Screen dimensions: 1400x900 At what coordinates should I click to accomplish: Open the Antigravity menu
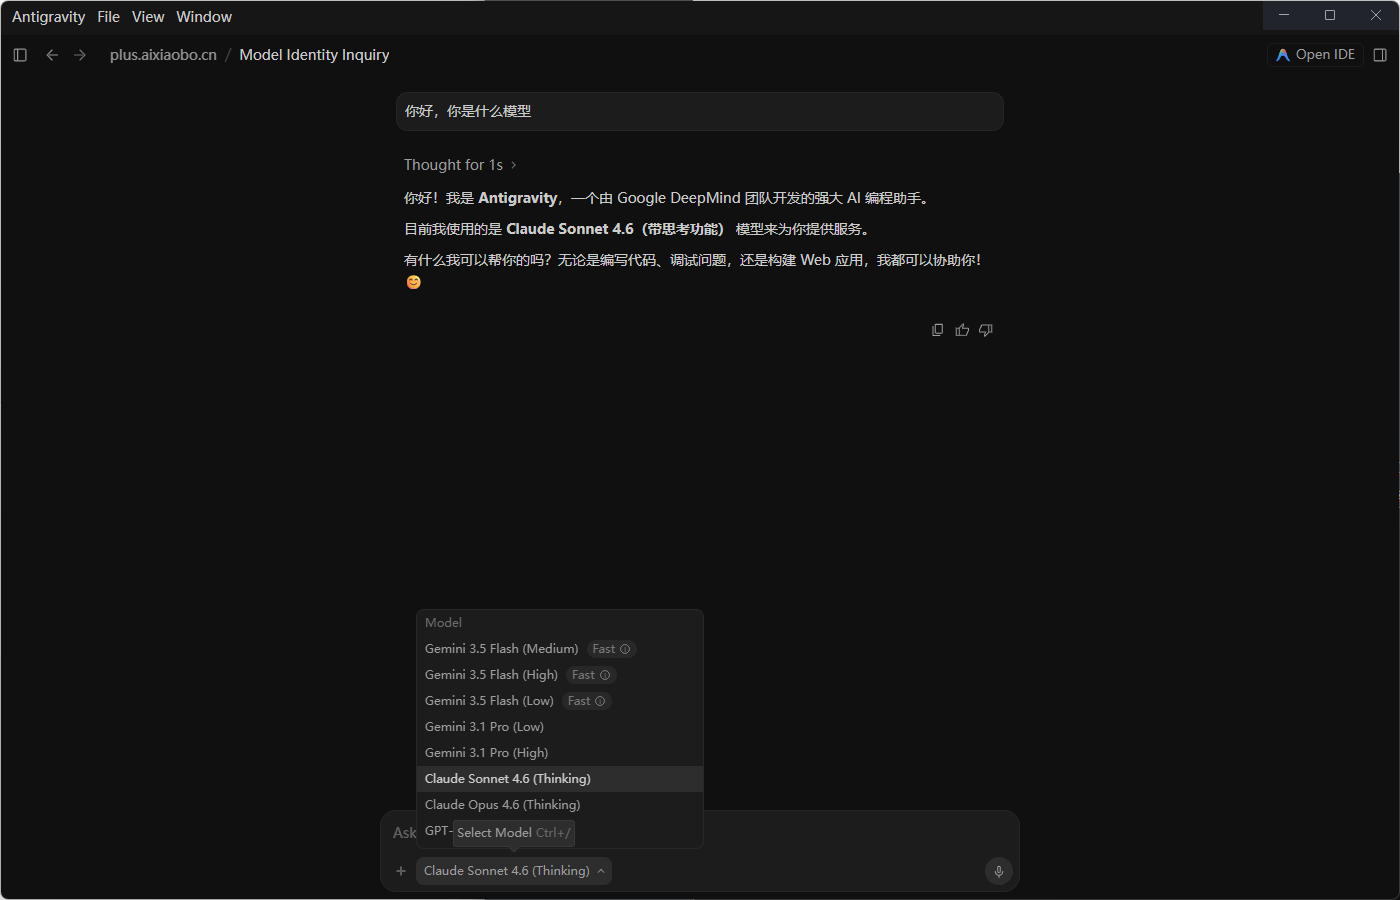[x=48, y=17]
